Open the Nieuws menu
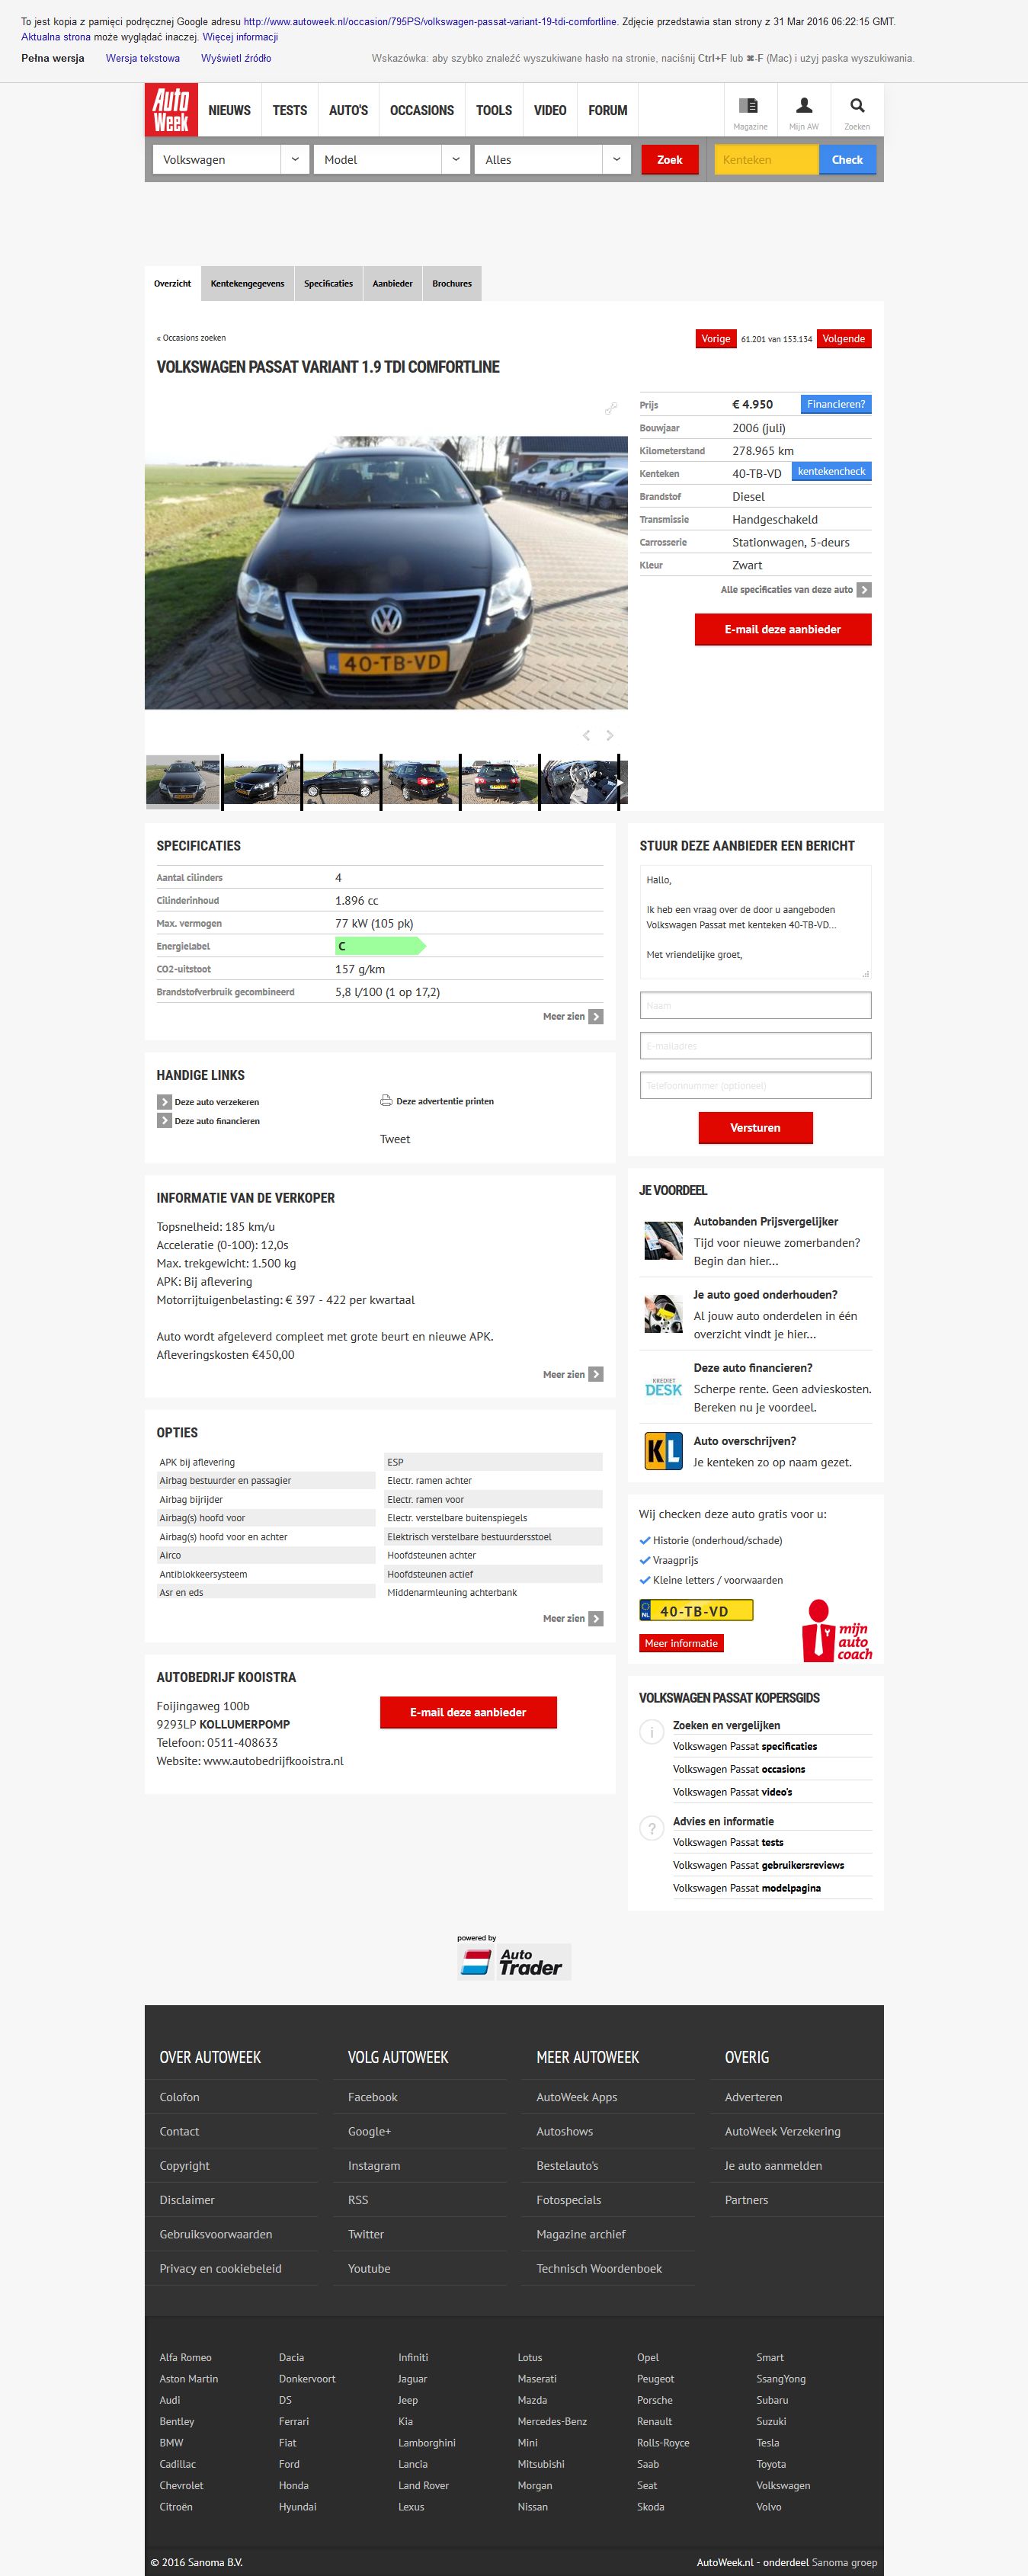The width and height of the screenshot is (1028, 2576). click(229, 111)
